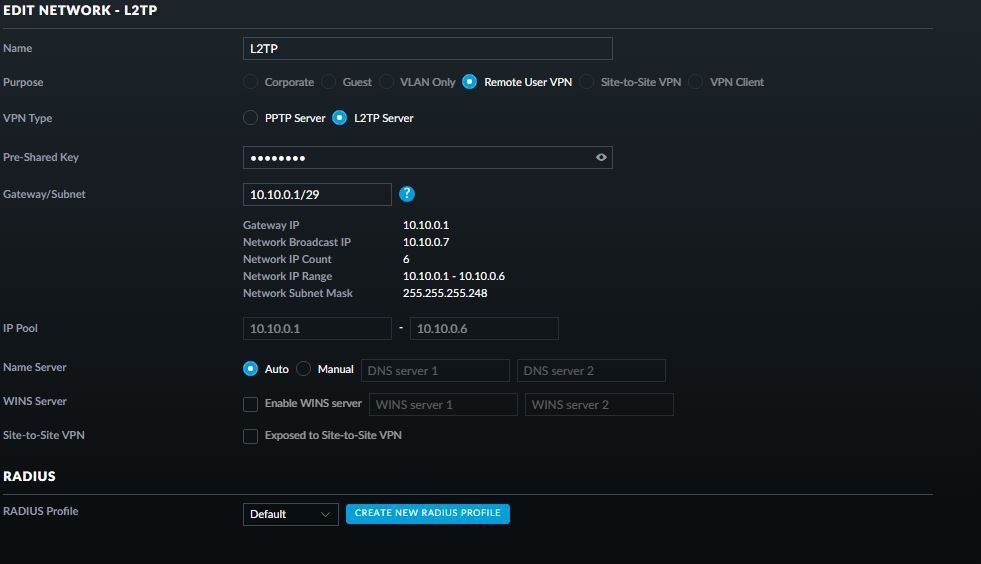Image resolution: width=981 pixels, height=564 pixels.
Task: Select the Guest purpose radio button
Action: coord(329,82)
